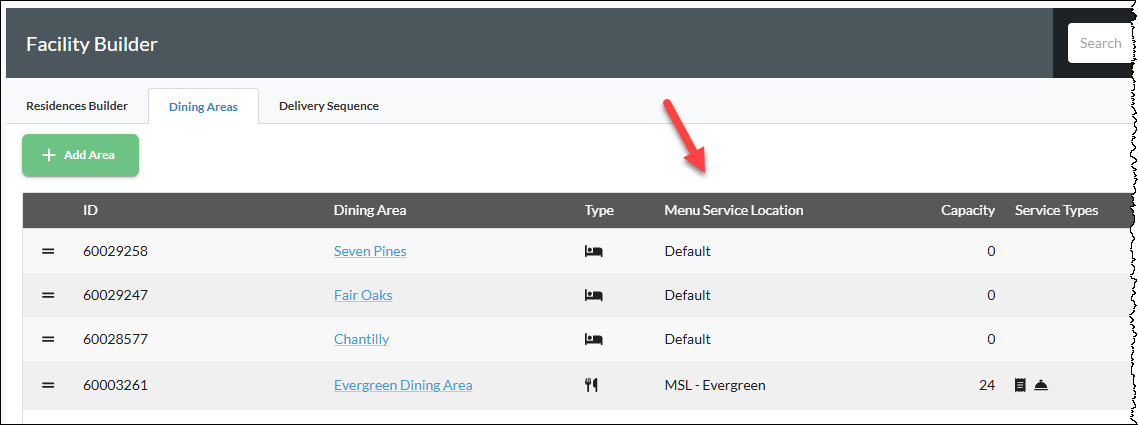The width and height of the screenshot is (1138, 425).
Task: Click the MSL - Evergreen location cell
Action: tap(715, 385)
